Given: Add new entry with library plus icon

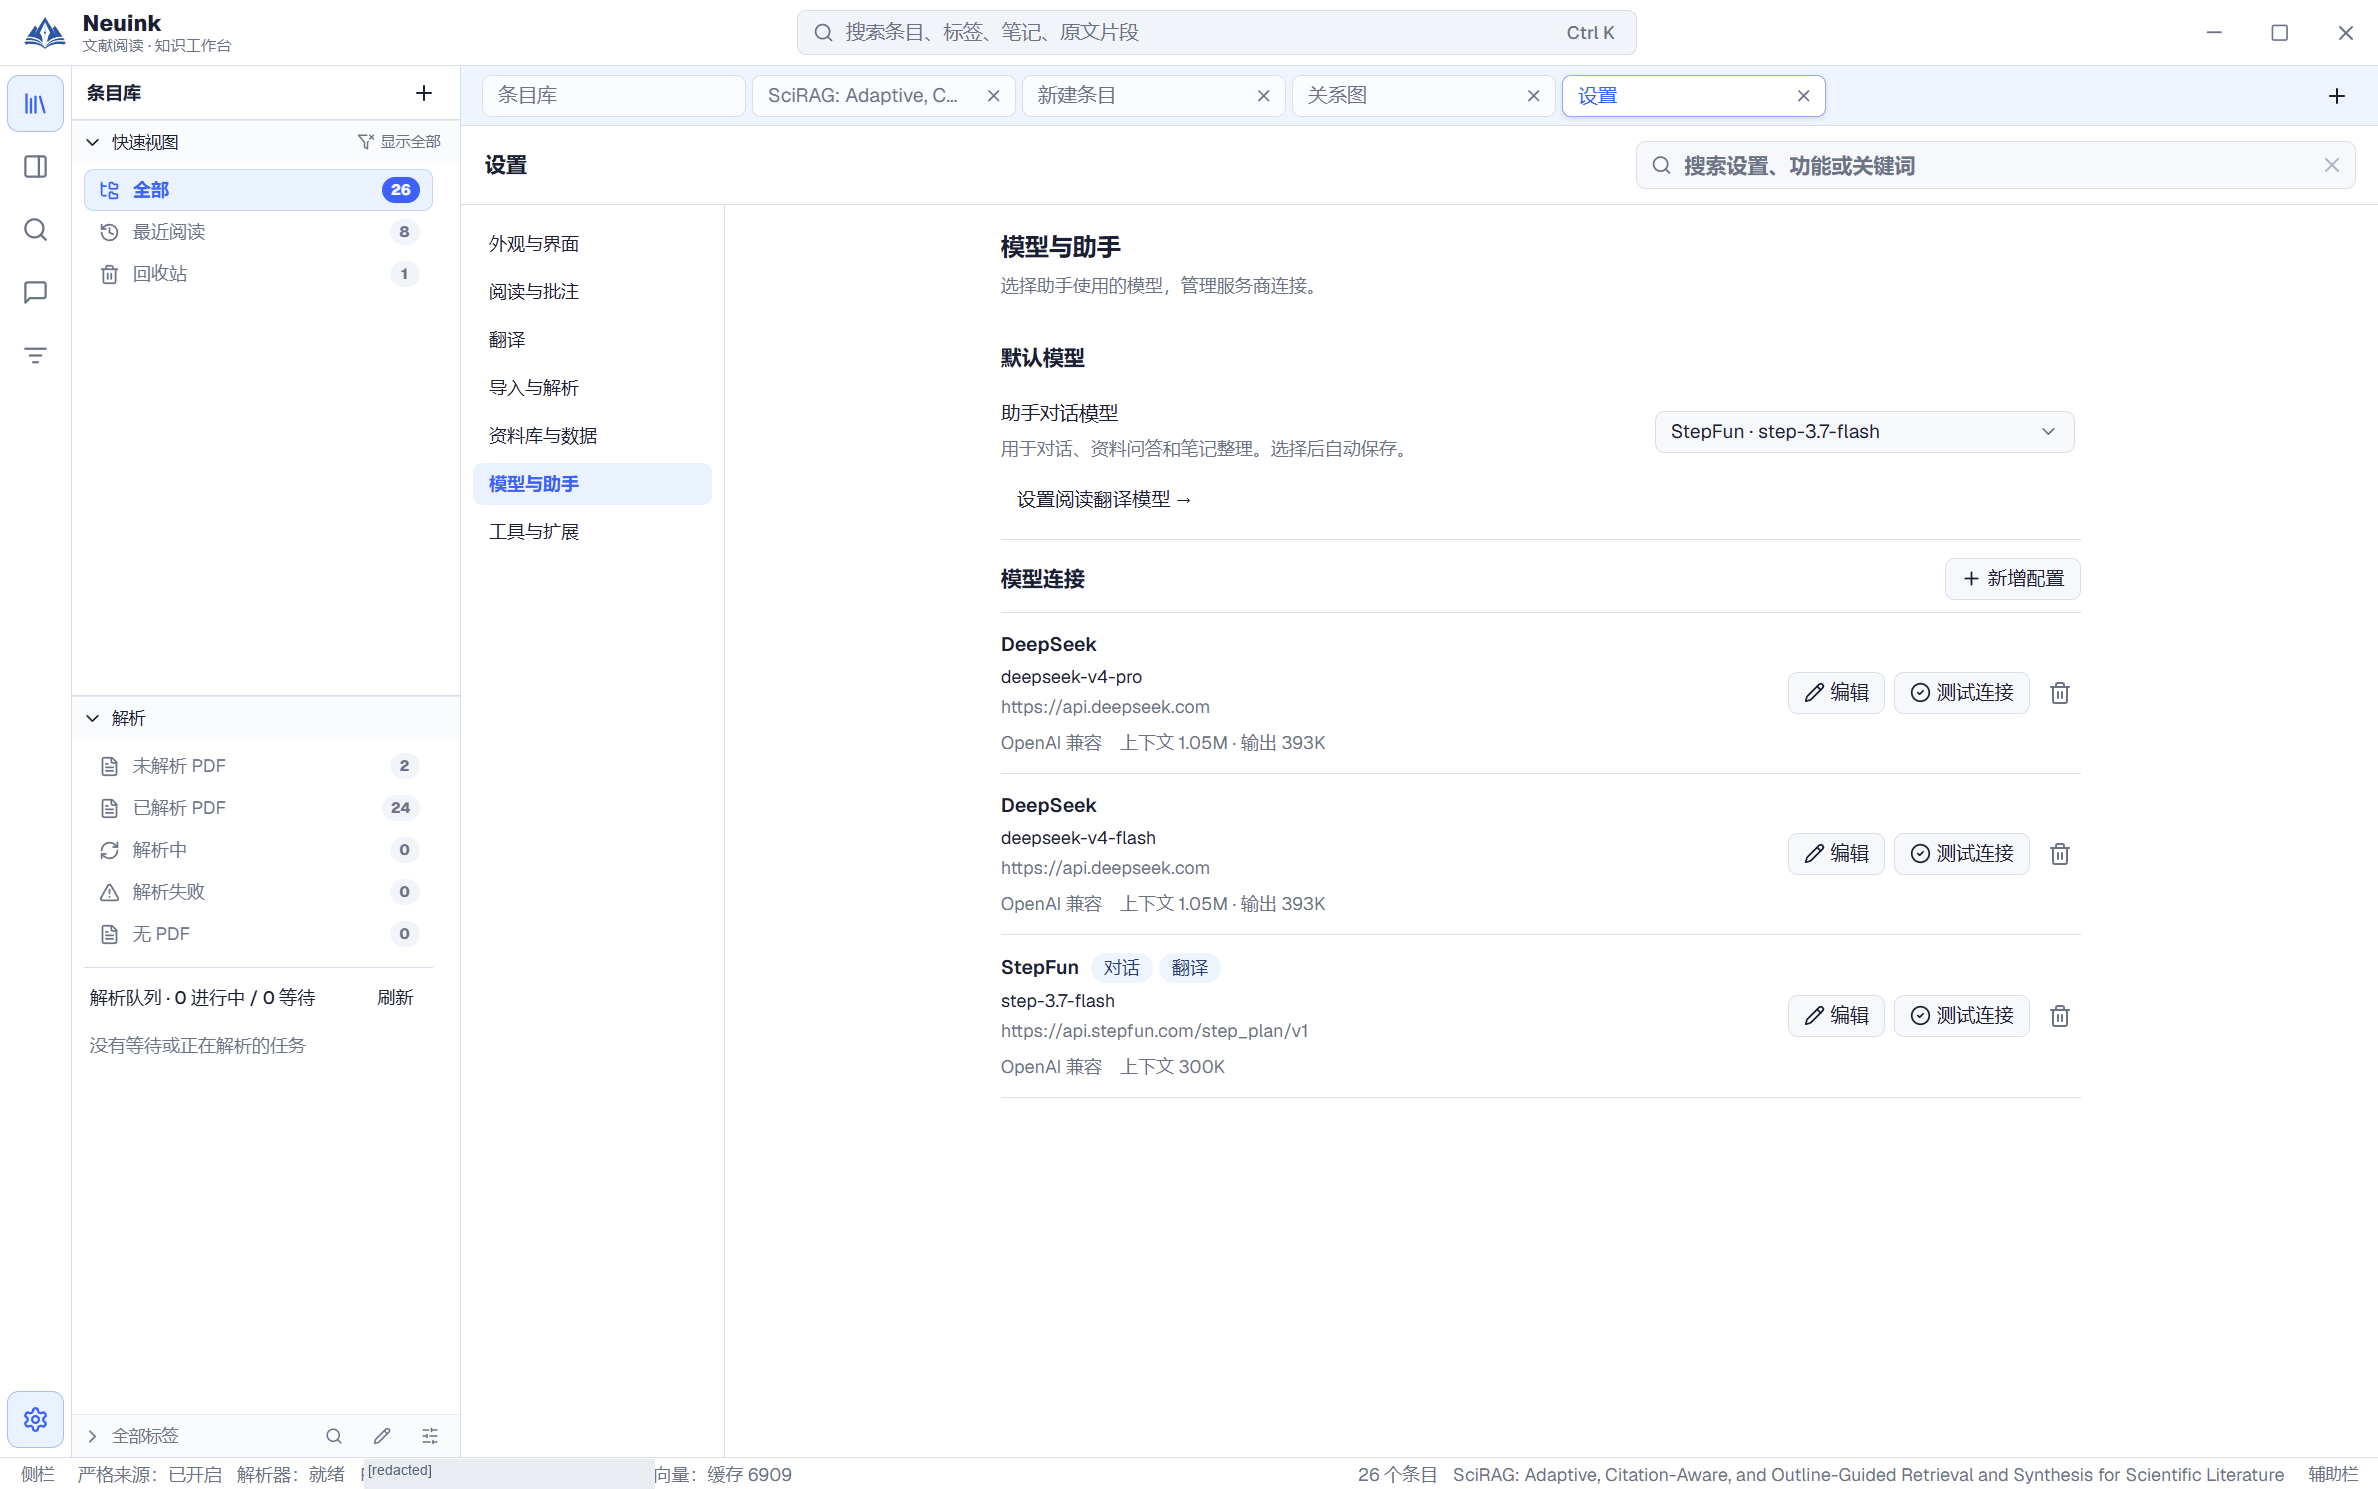Looking at the screenshot, I should point(424,93).
